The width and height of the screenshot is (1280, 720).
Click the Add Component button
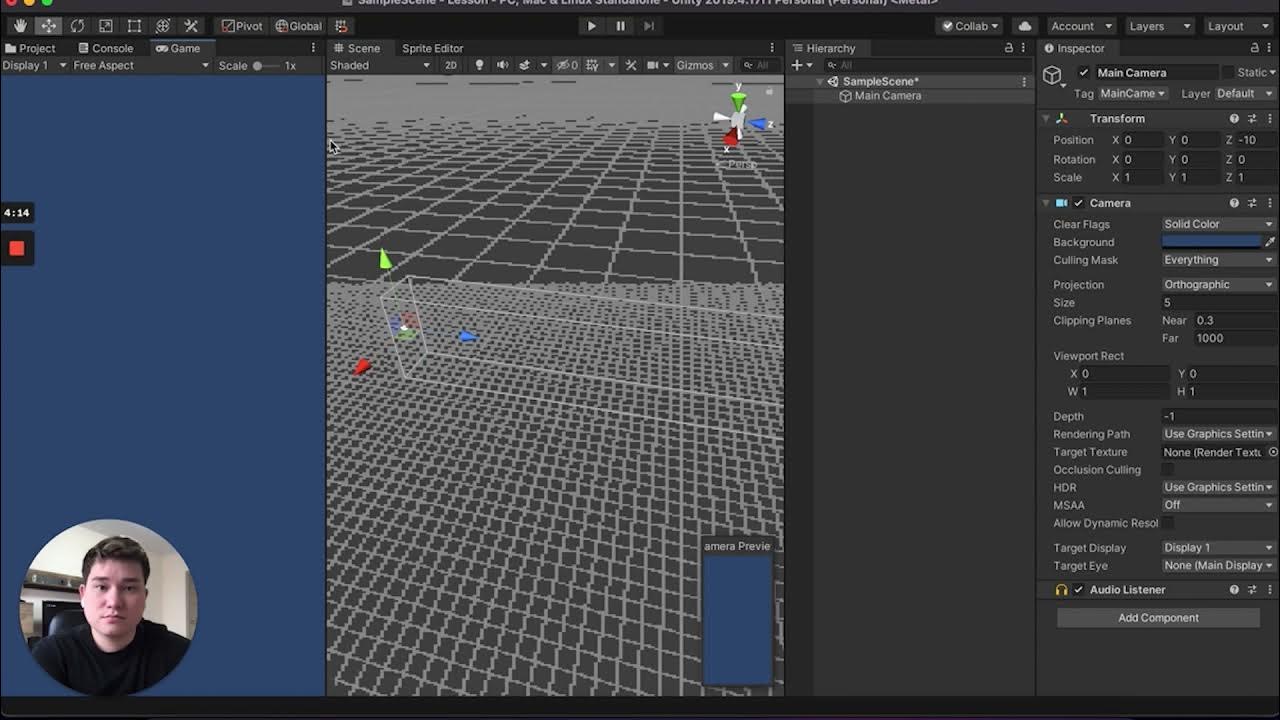[1158, 618]
